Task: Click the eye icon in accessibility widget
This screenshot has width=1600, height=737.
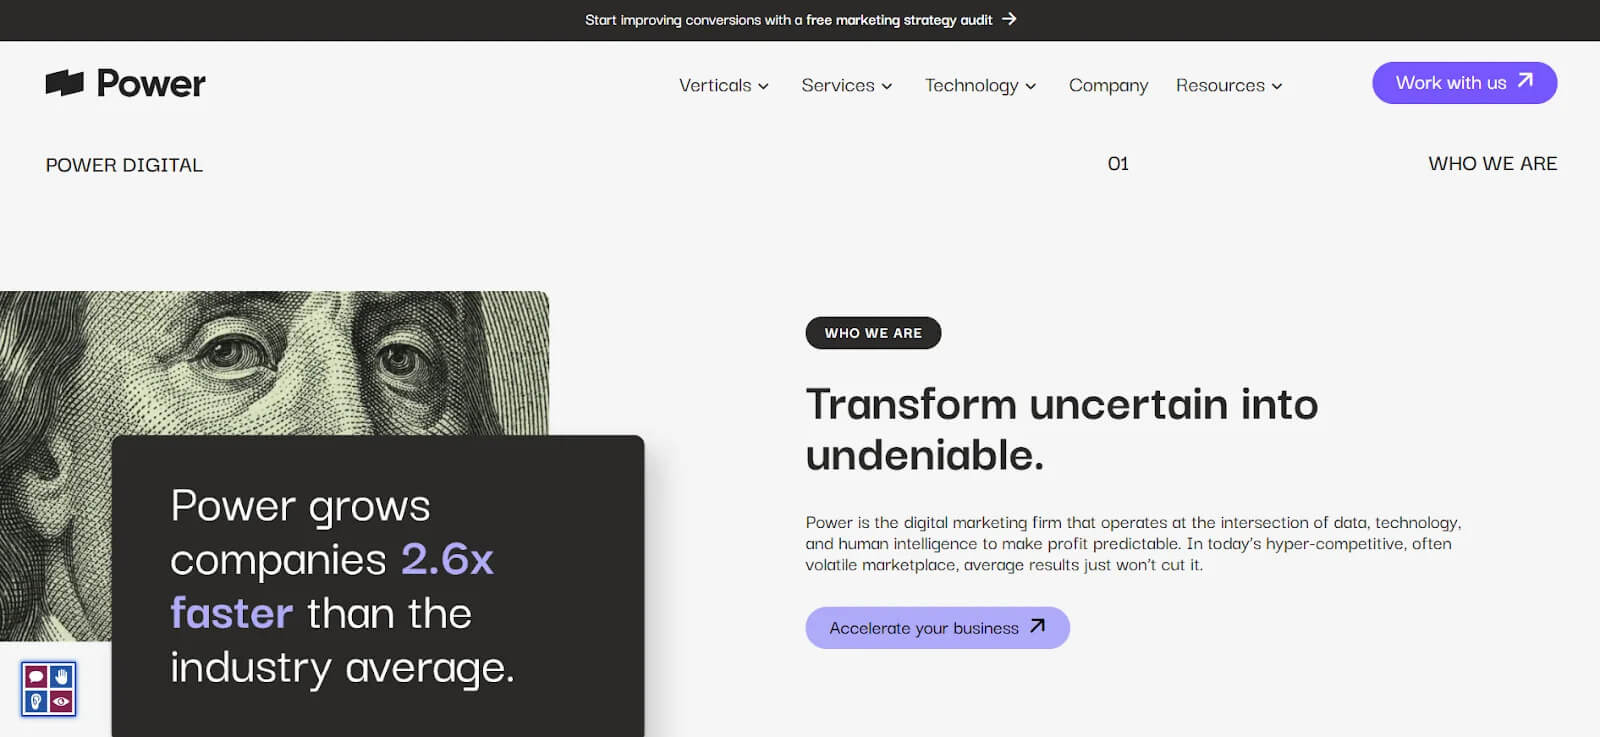Action: click(61, 701)
